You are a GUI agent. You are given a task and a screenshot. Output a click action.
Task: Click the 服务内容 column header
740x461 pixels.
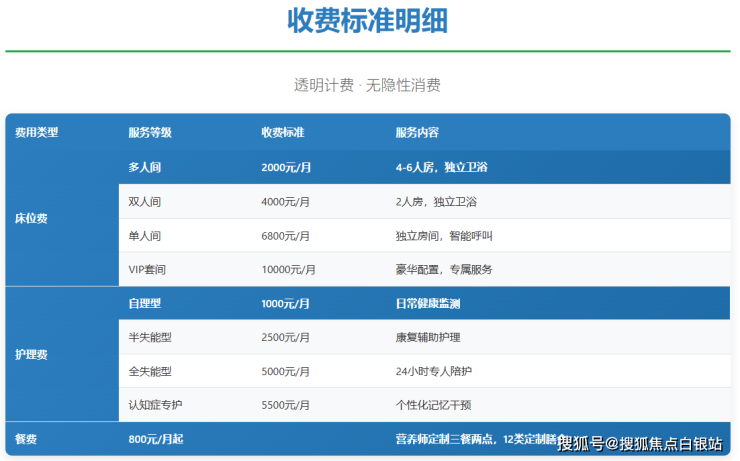pyautogui.click(x=417, y=132)
